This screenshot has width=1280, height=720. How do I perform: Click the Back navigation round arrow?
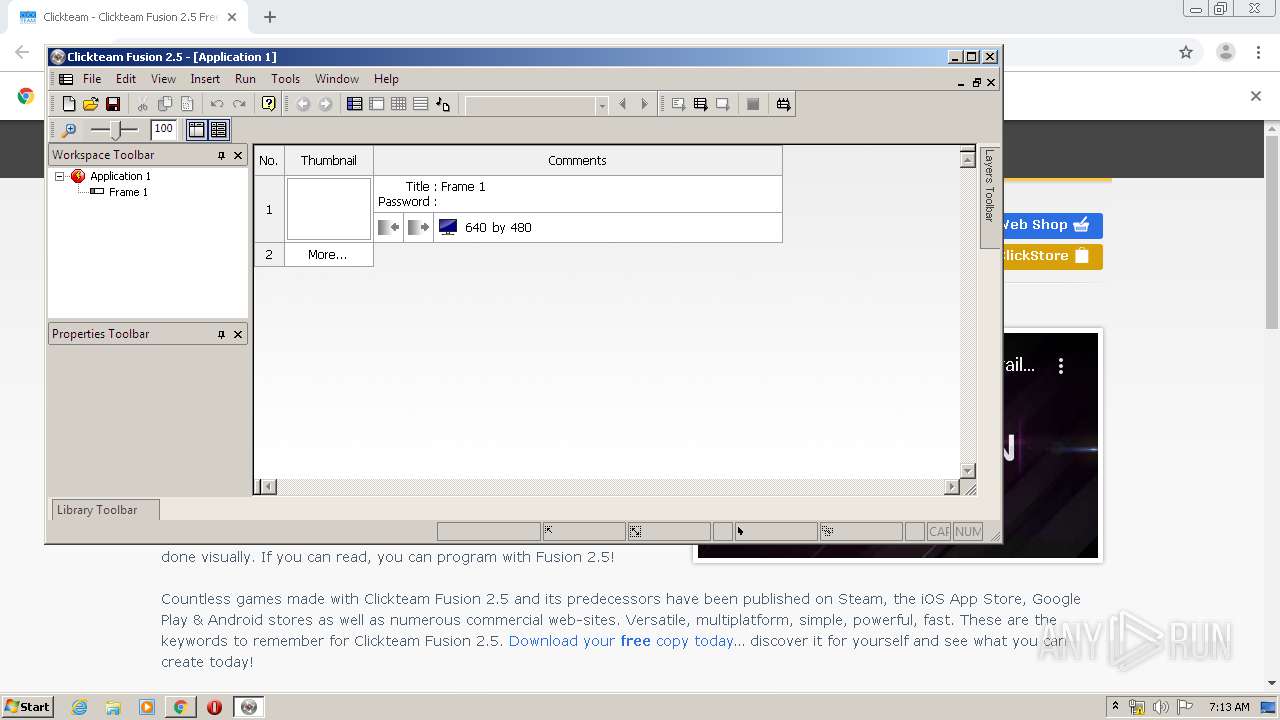pyautogui.click(x=303, y=104)
